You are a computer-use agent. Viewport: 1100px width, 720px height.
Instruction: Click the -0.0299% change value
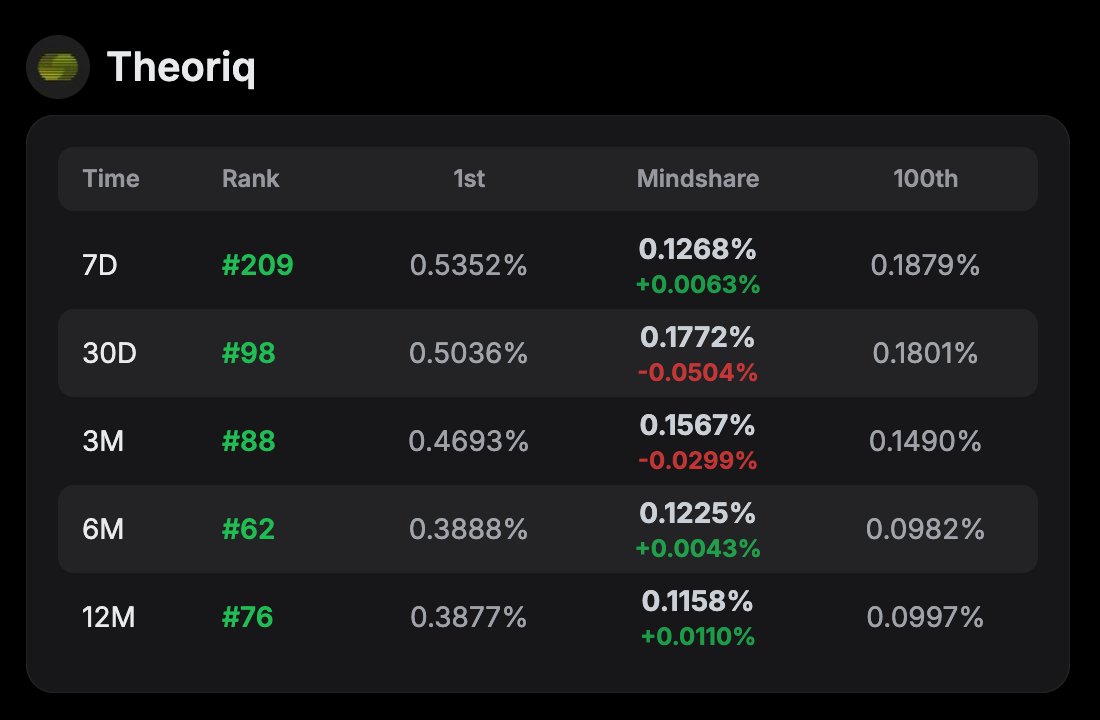click(697, 460)
